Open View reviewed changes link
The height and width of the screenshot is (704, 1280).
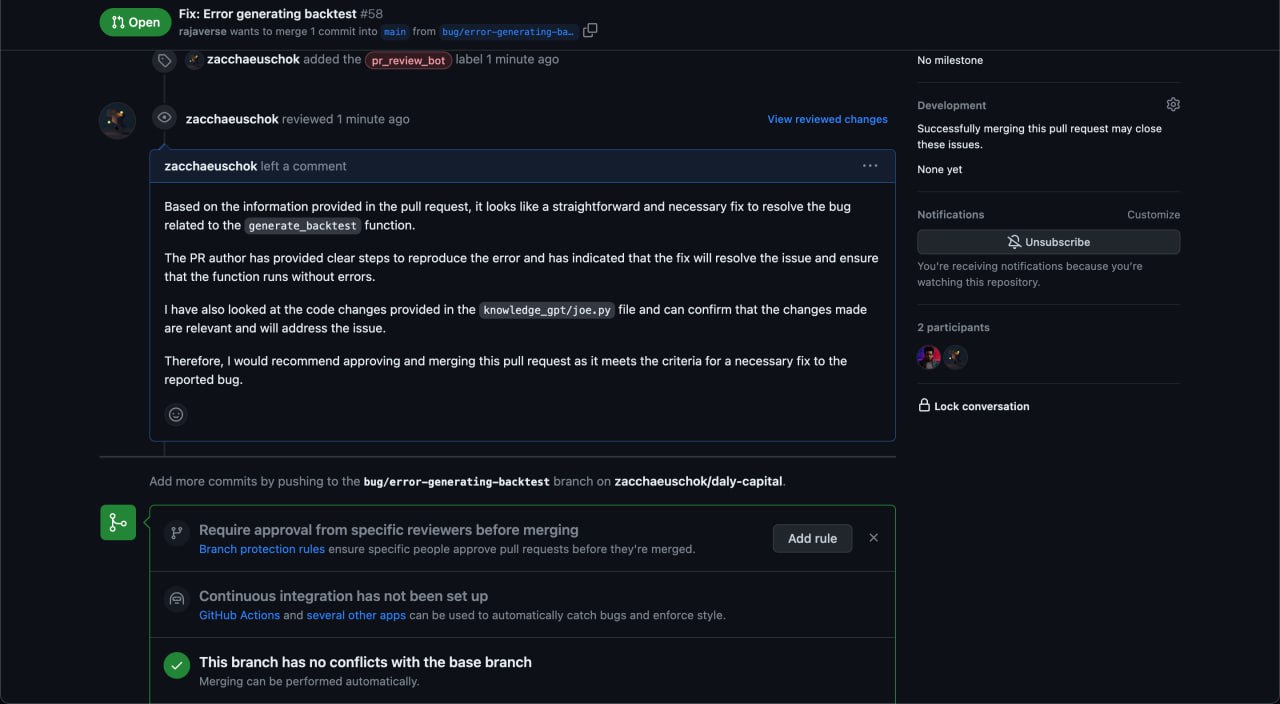click(x=827, y=119)
